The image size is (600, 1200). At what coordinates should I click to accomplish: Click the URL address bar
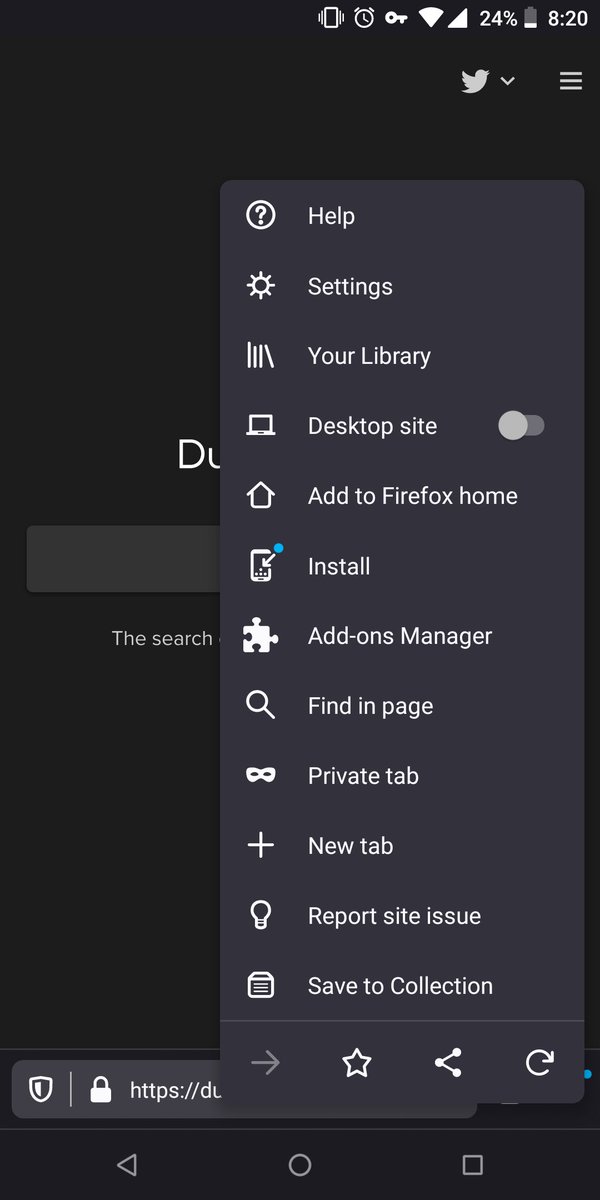(244, 1089)
